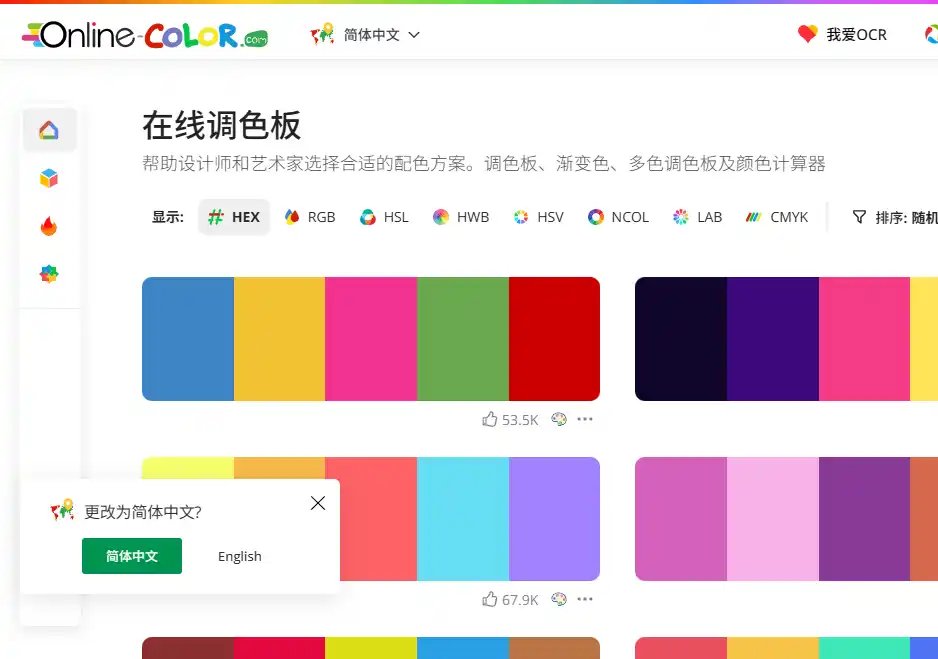The width and height of the screenshot is (938, 659).
Task: Pick the mint green swatch in bottom-right palette
Action: [864, 648]
